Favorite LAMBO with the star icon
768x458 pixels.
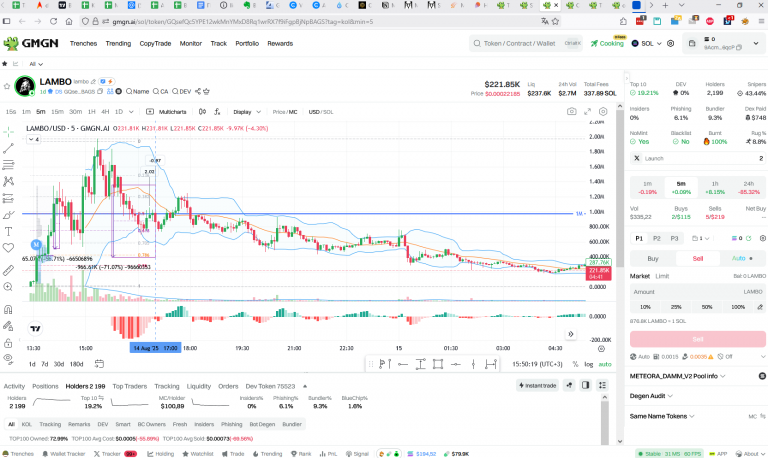coord(7,86)
